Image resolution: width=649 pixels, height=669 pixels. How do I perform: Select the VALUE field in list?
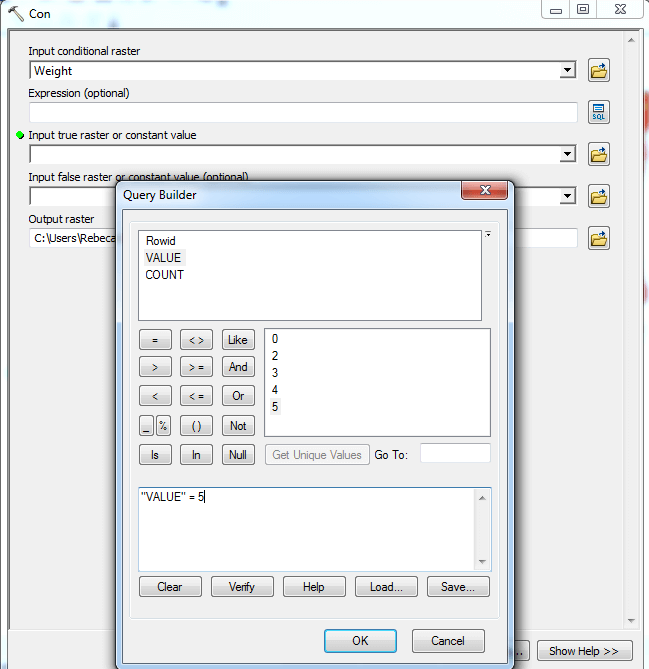point(164,258)
